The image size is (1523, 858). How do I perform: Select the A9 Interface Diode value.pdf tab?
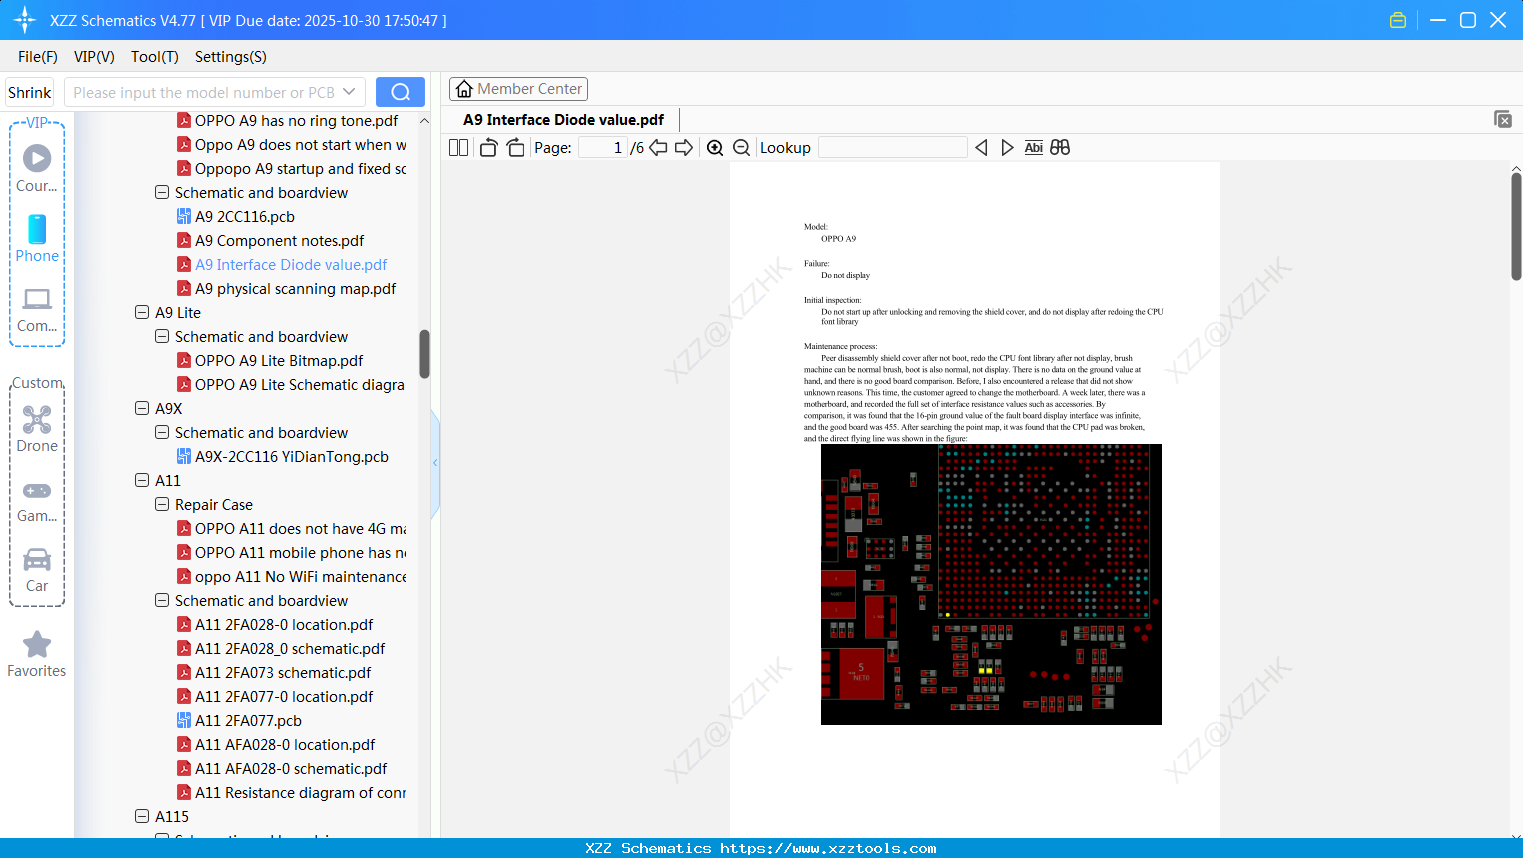click(x=563, y=120)
